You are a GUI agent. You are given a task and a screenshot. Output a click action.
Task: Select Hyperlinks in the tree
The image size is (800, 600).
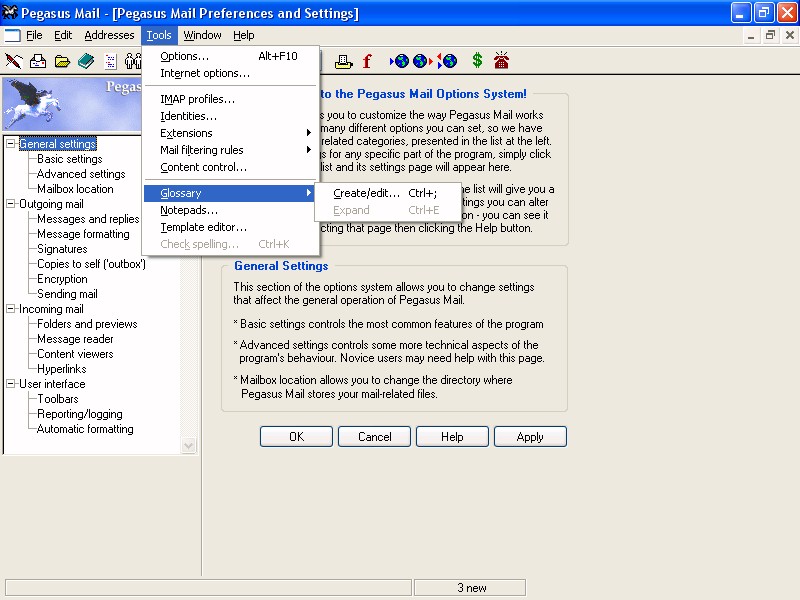click(62, 369)
